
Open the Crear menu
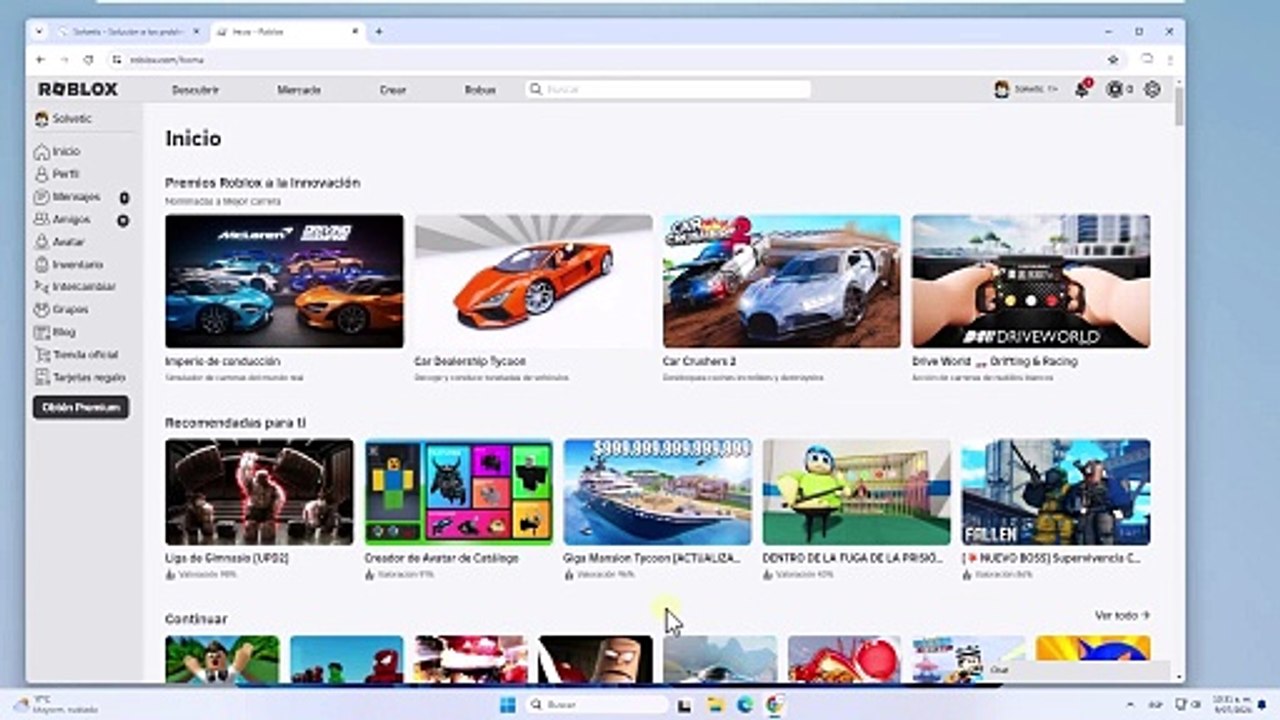pyautogui.click(x=393, y=90)
